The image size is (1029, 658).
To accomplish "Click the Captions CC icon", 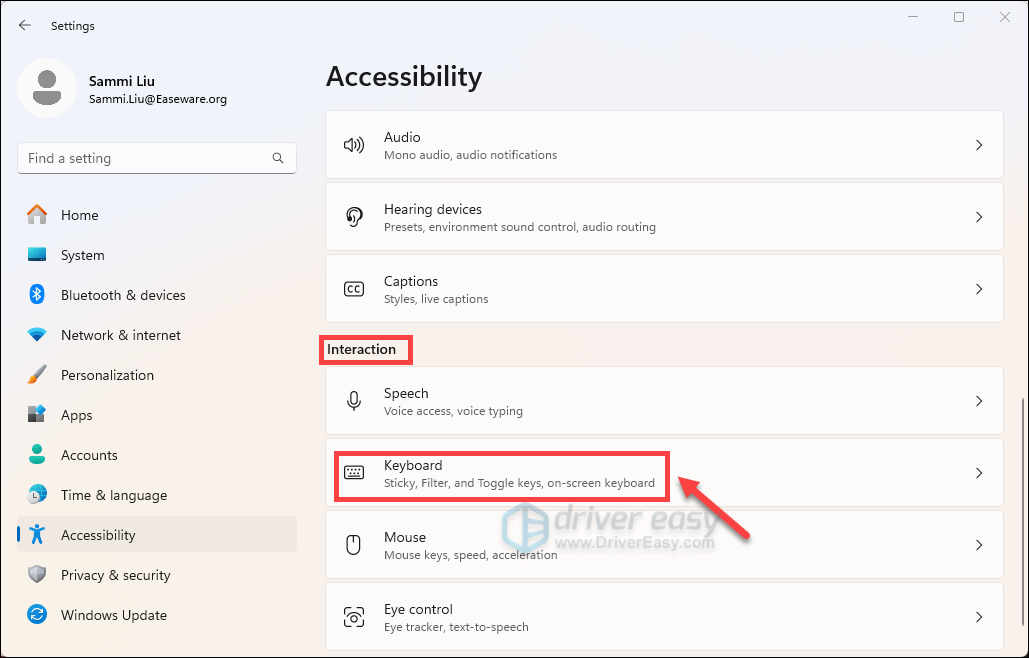I will (354, 288).
